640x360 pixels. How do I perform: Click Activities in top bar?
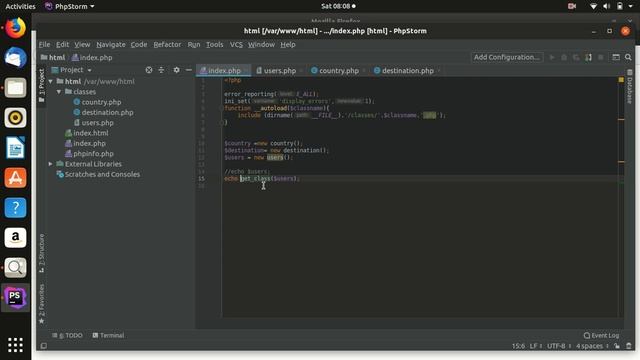point(20,6)
